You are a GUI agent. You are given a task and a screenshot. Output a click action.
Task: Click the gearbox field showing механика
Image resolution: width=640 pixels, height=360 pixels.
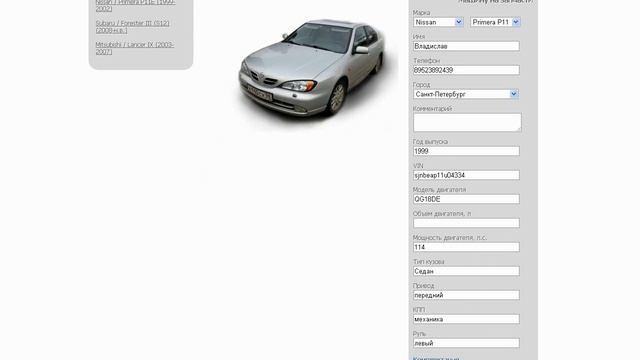466,319
